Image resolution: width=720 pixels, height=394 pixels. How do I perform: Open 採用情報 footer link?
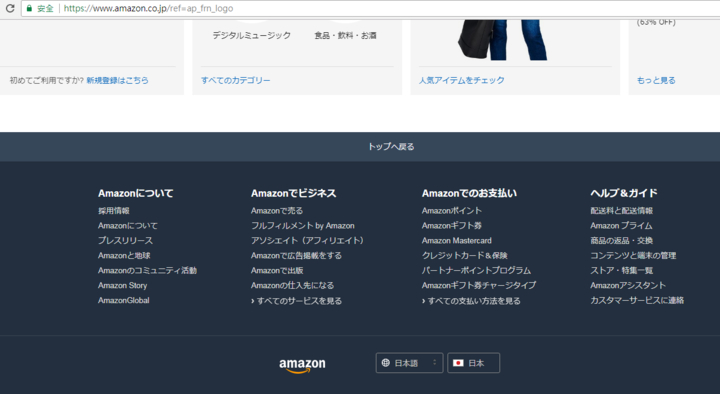(x=113, y=211)
